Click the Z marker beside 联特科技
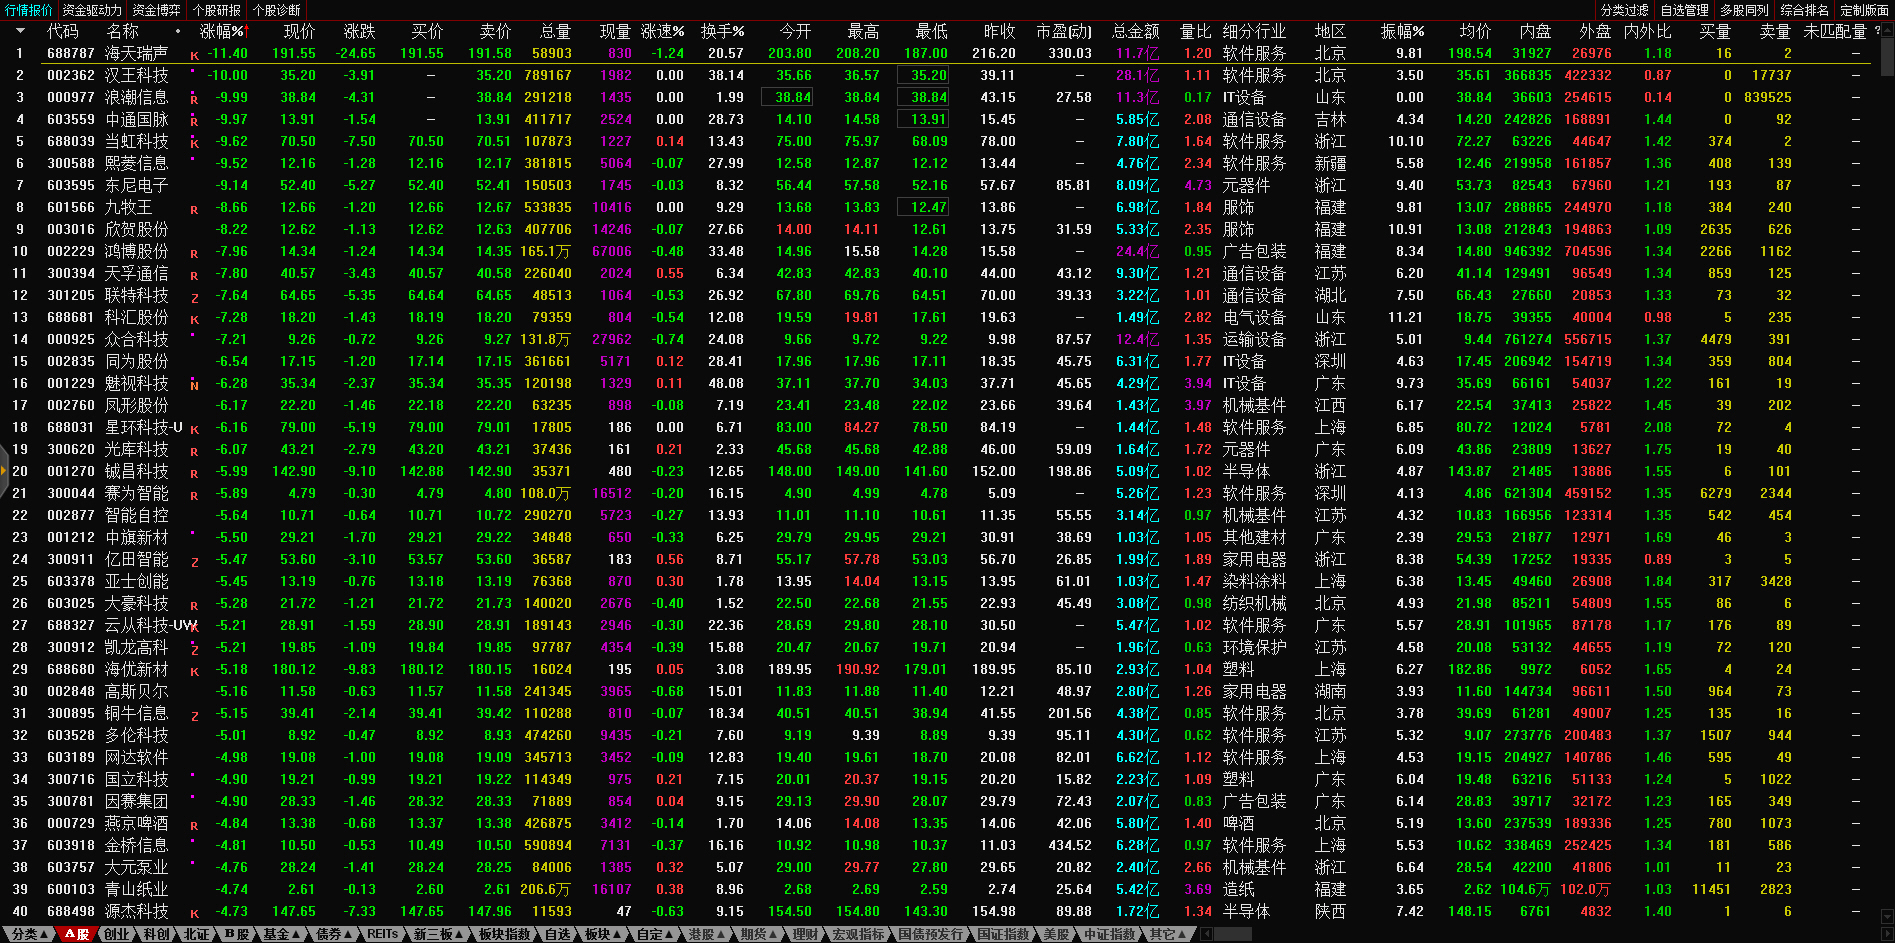Viewport: 1895px width, 943px height. (x=194, y=298)
